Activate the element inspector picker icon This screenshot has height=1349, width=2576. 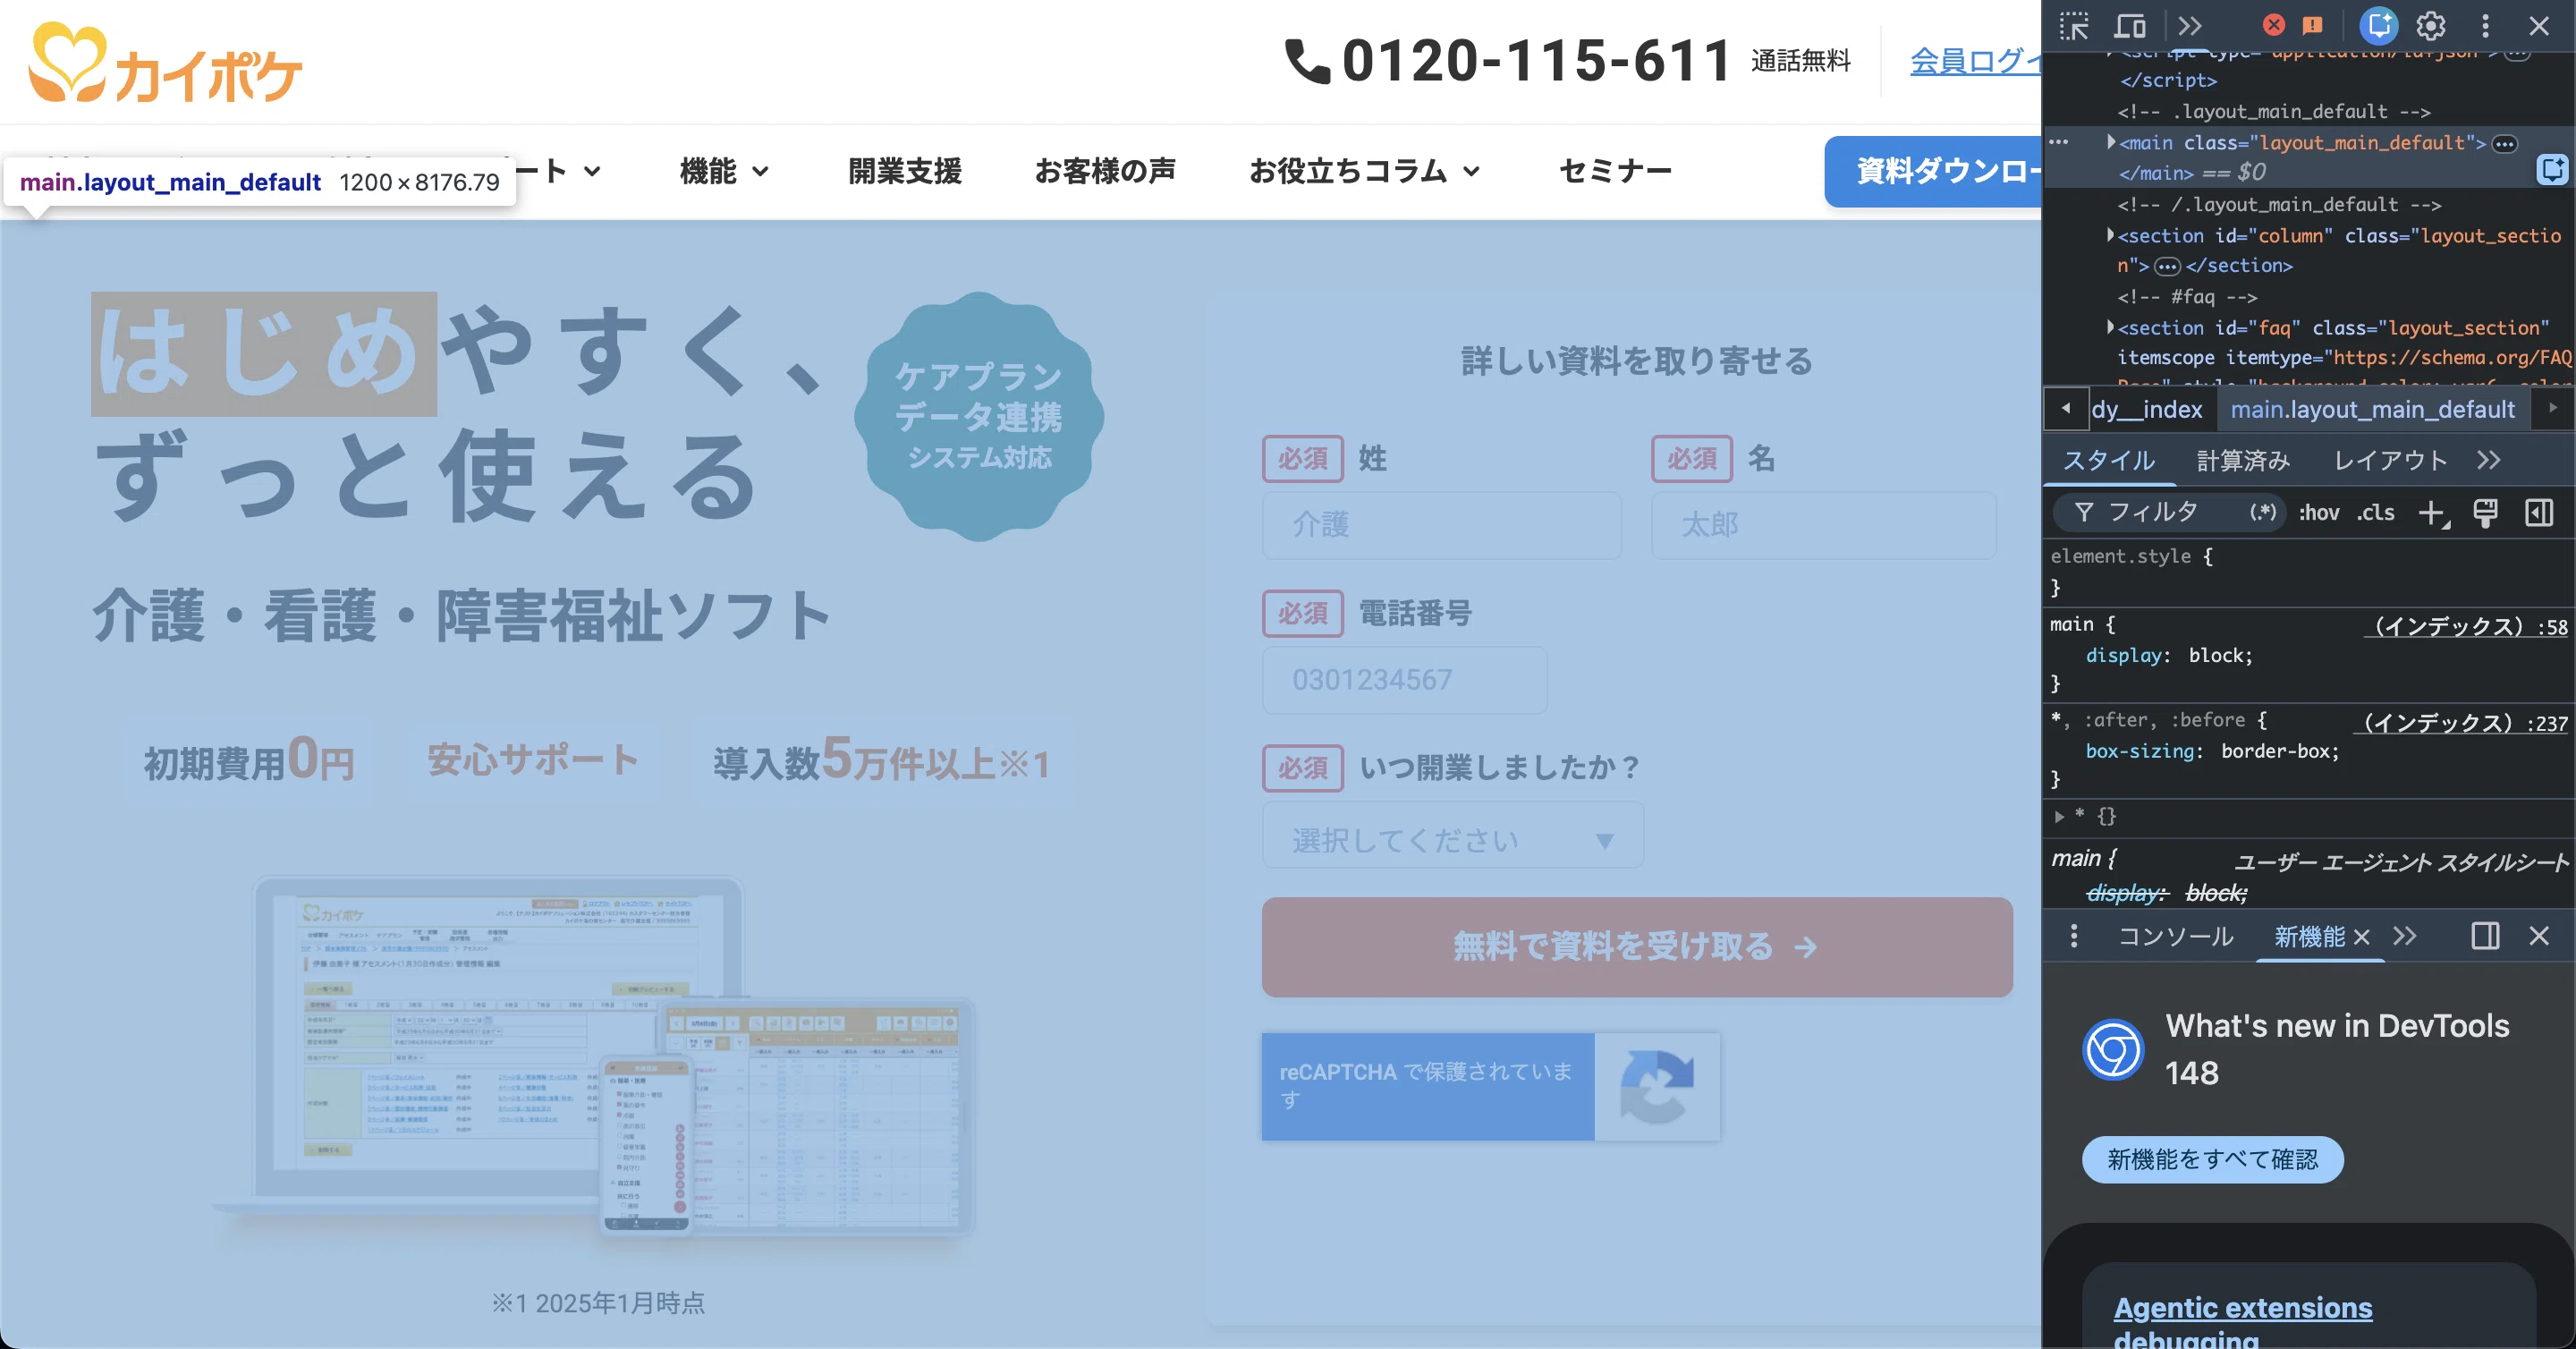pos(2074,25)
